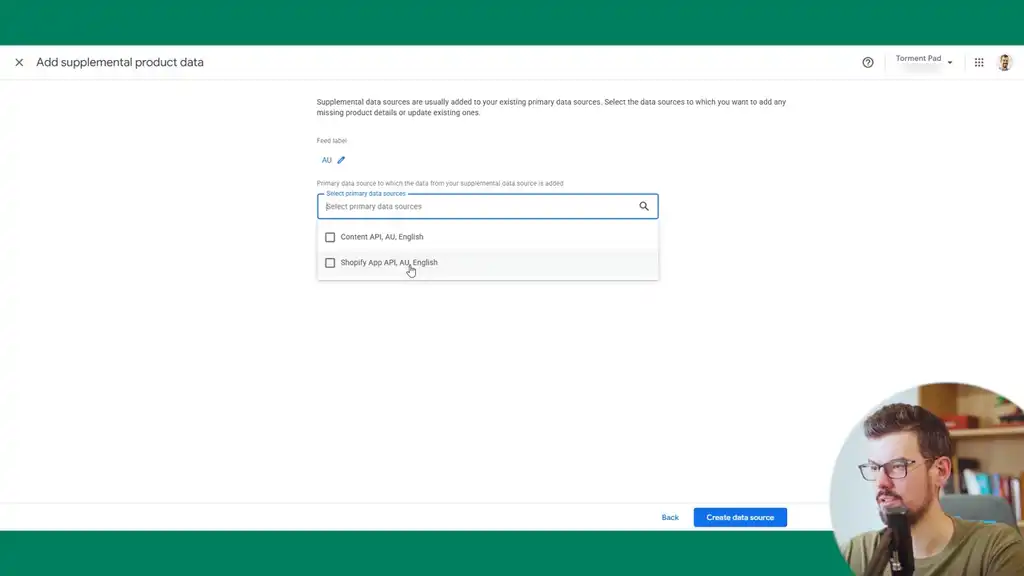Enable both data sources starting with Content API
This screenshot has height=576, width=1024.
pyautogui.click(x=330, y=237)
